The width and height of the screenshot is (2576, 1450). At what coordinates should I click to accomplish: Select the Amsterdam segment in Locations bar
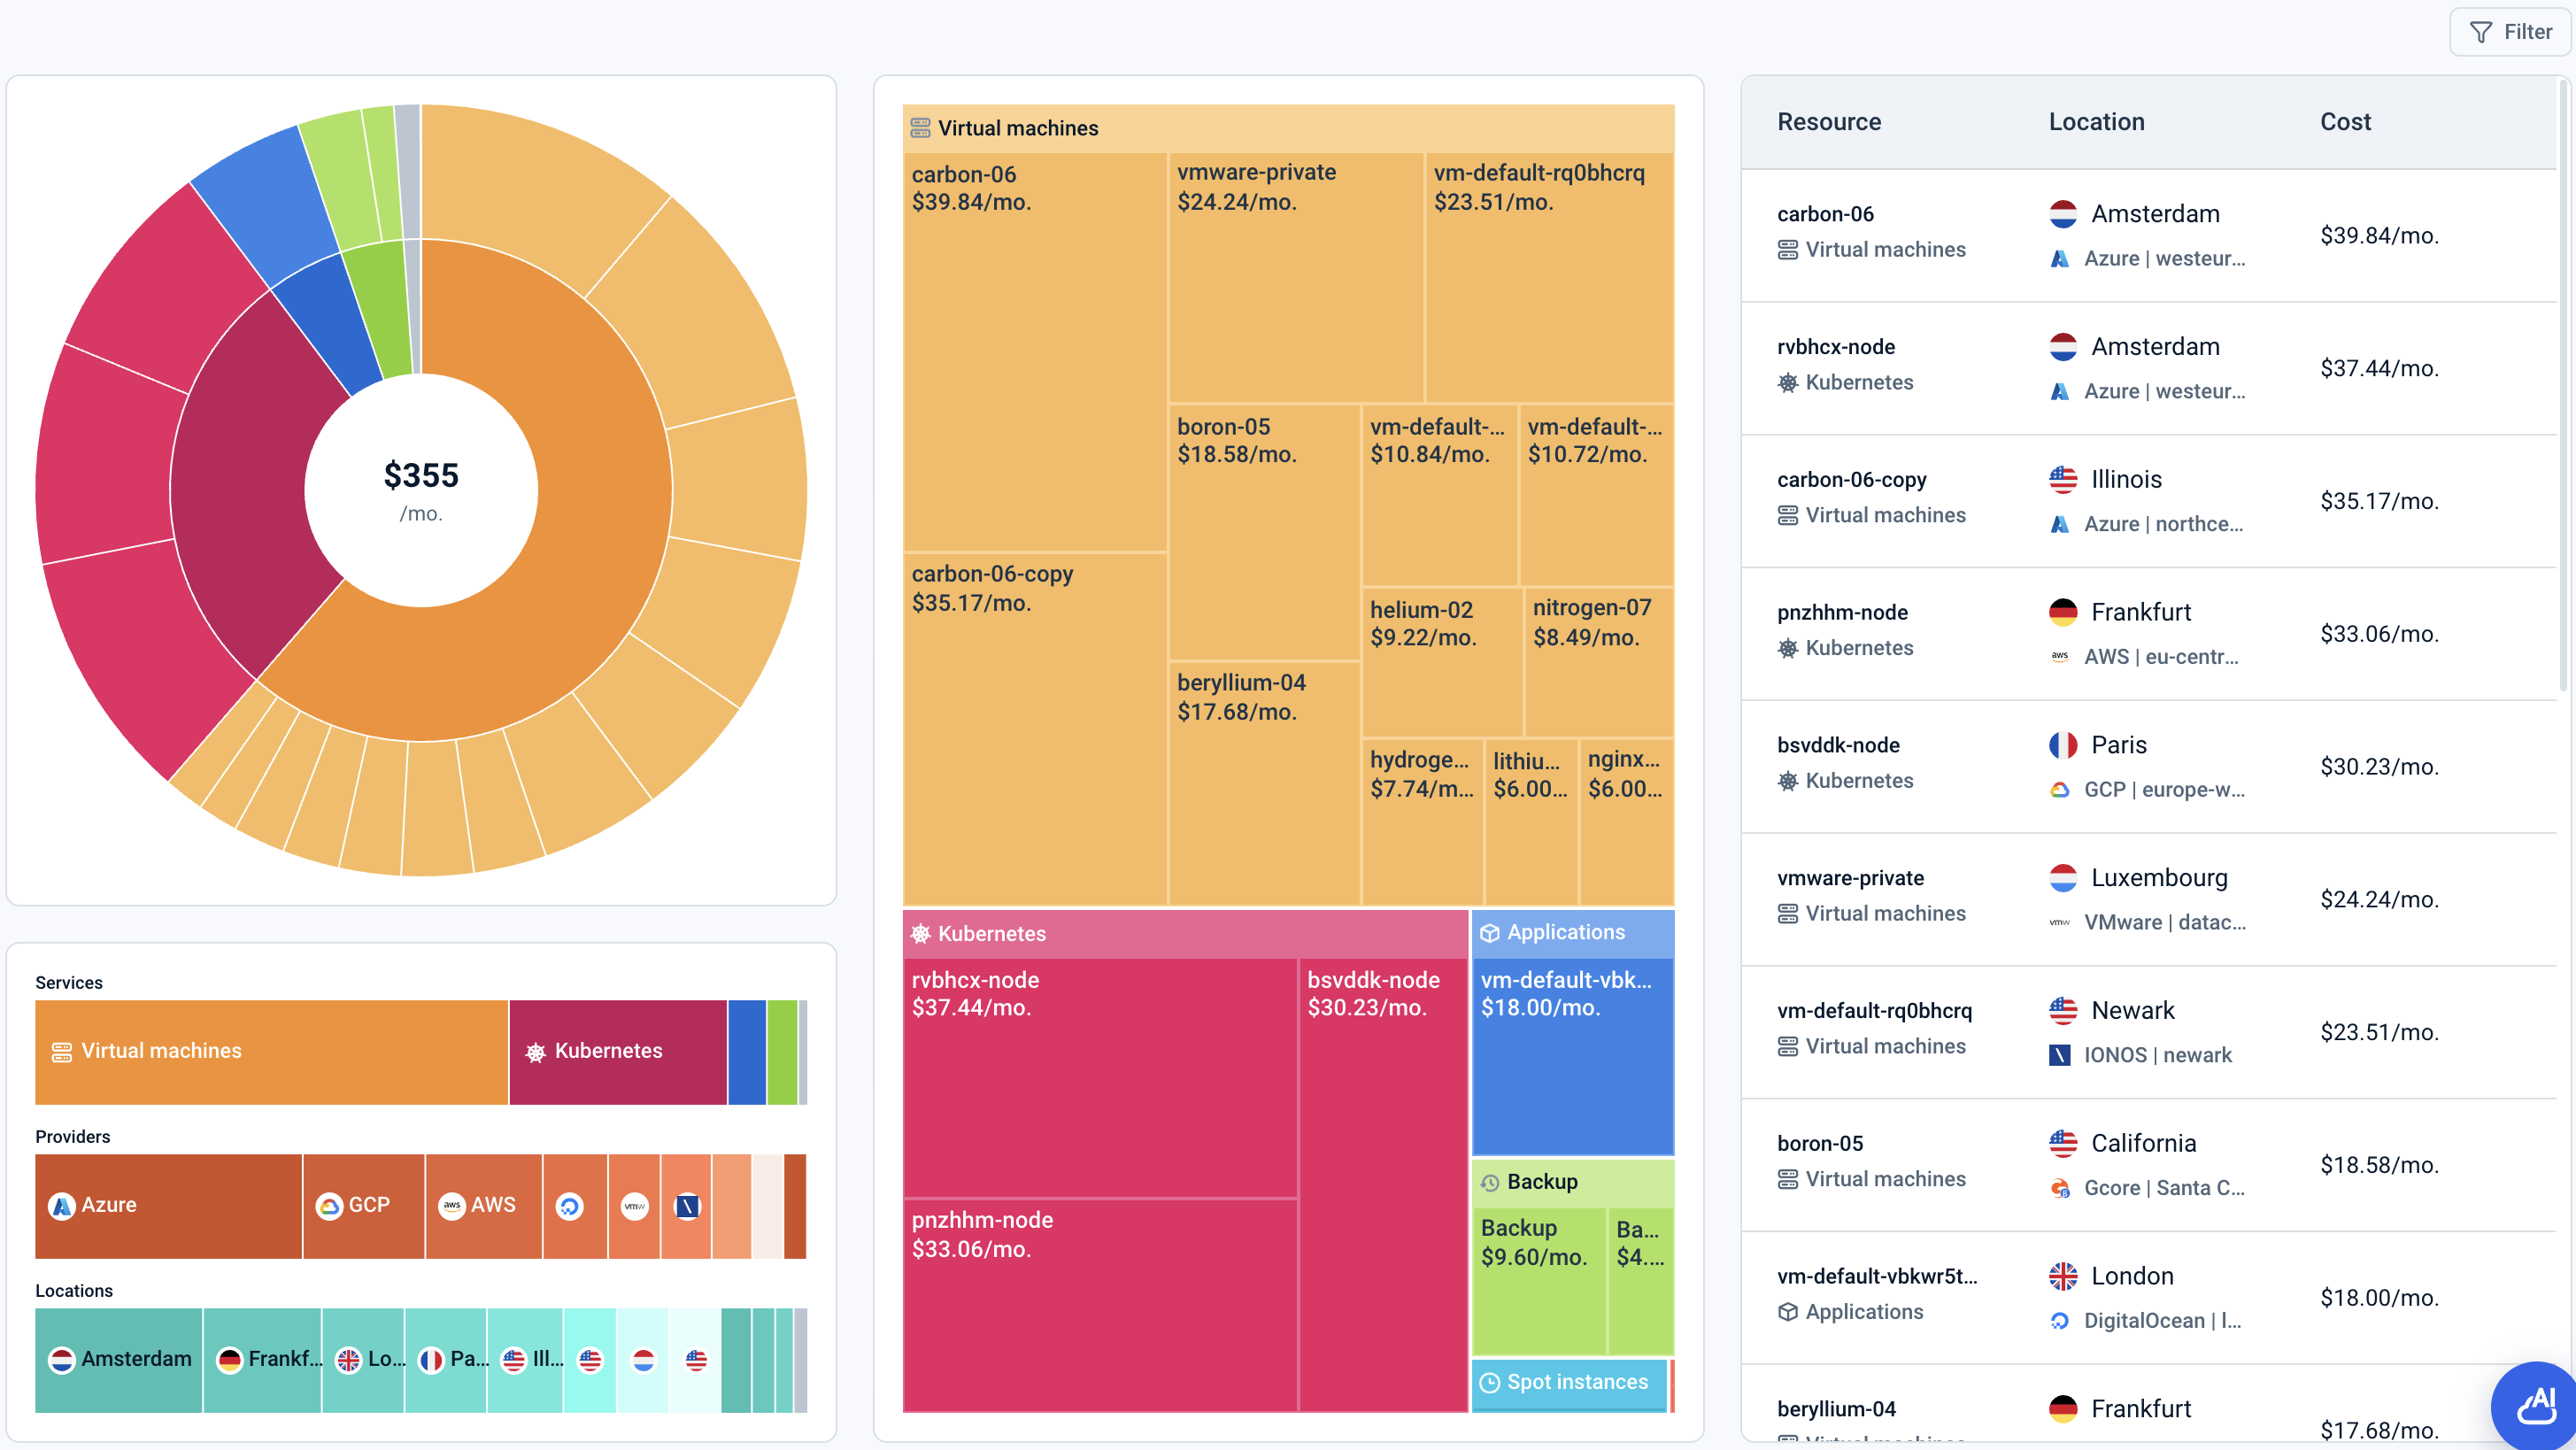tap(118, 1360)
